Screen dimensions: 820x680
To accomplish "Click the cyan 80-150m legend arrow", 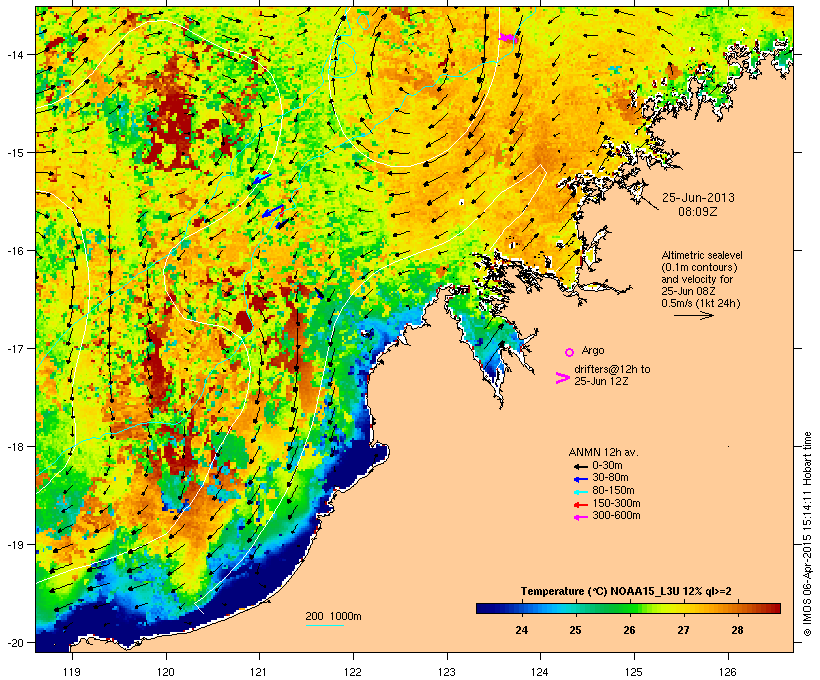I will click(580, 491).
